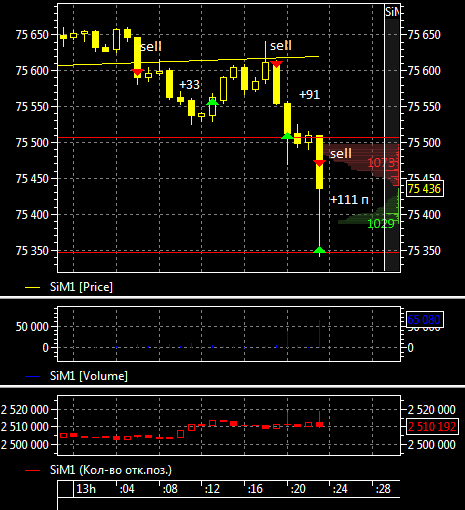465x510 pixels.
Task: Select the +111 п profit annotation
Action: (x=349, y=199)
